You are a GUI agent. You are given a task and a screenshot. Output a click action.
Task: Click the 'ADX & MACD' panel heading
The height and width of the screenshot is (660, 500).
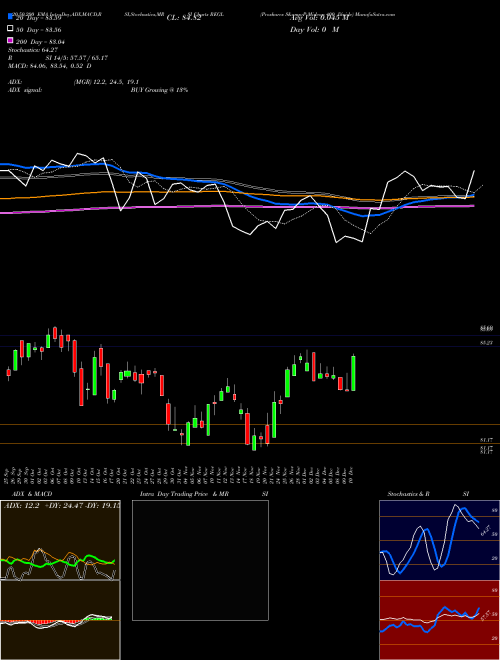32,494
